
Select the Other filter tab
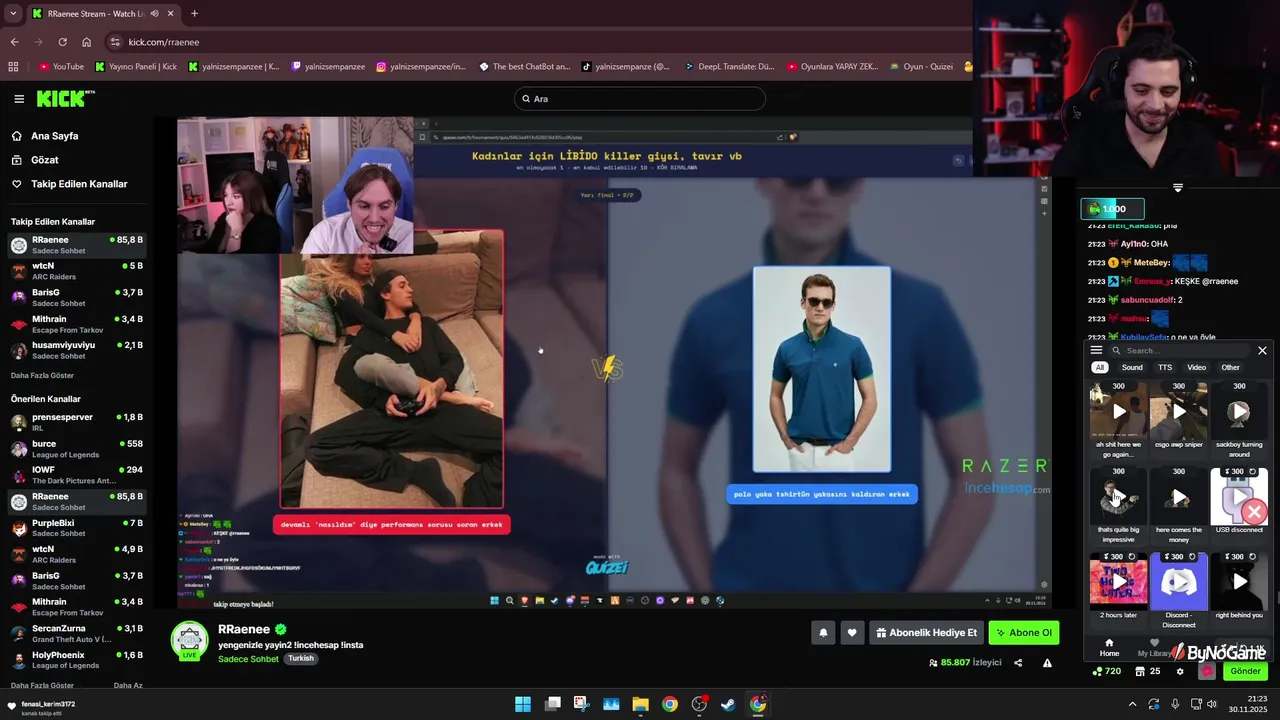point(1230,368)
